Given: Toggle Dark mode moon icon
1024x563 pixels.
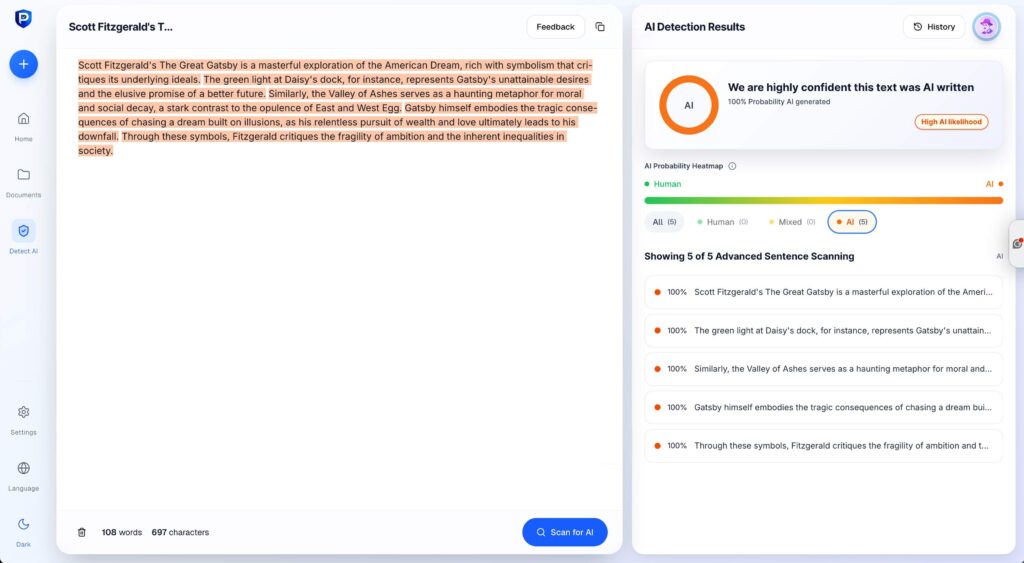Looking at the screenshot, I should tap(24, 524).
